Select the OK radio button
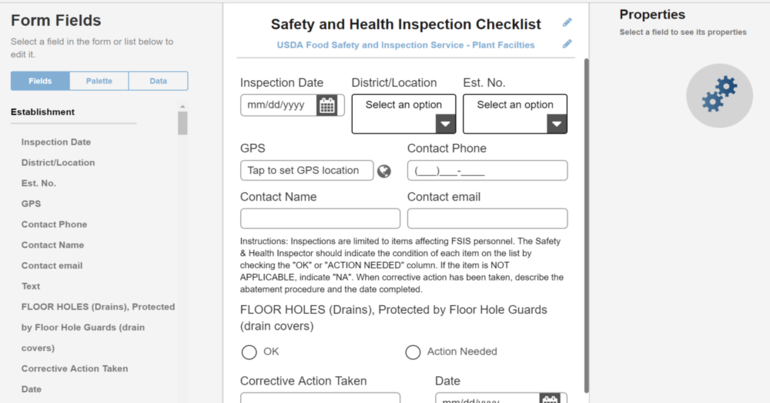770x403 pixels. 249,352
